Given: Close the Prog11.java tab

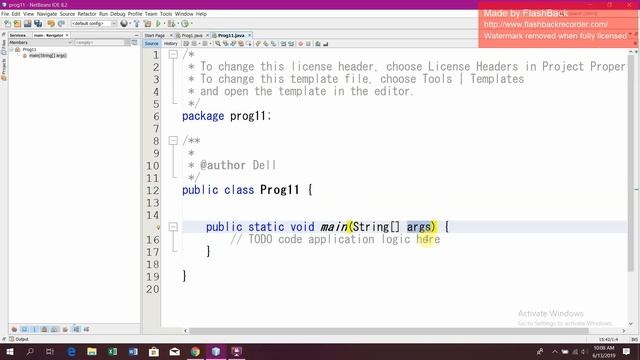Looking at the screenshot, I should tap(249, 36).
